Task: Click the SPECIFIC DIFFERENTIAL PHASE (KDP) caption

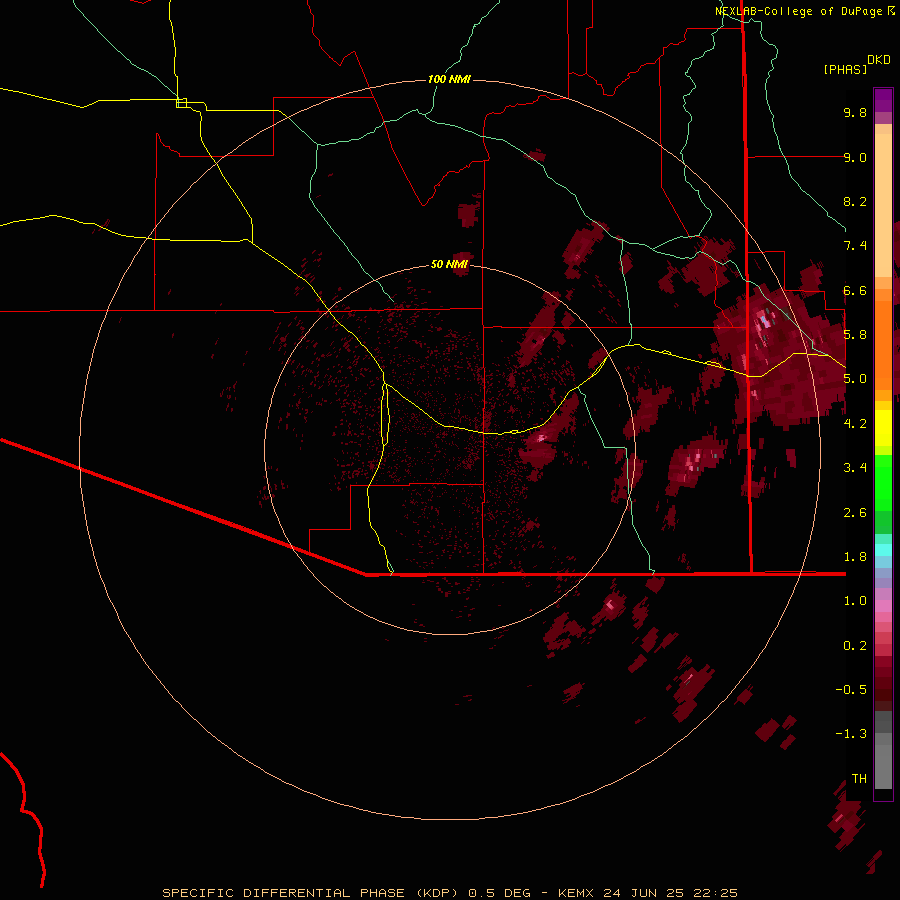Action: coord(310,893)
